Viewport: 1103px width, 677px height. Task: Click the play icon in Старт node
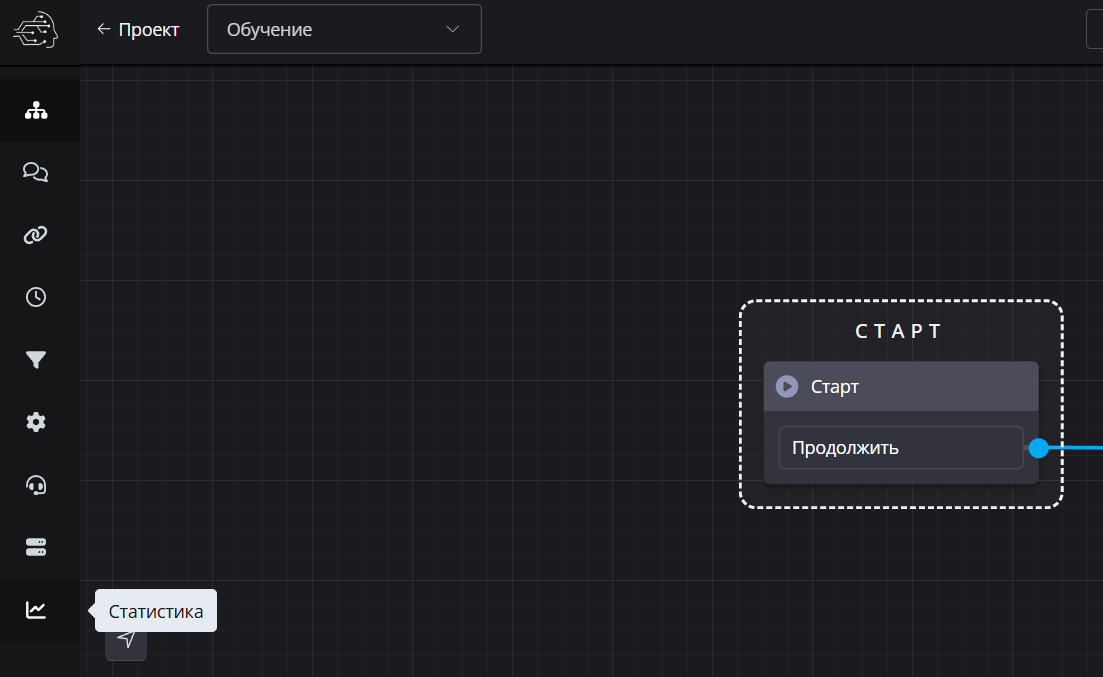pyautogui.click(x=787, y=386)
